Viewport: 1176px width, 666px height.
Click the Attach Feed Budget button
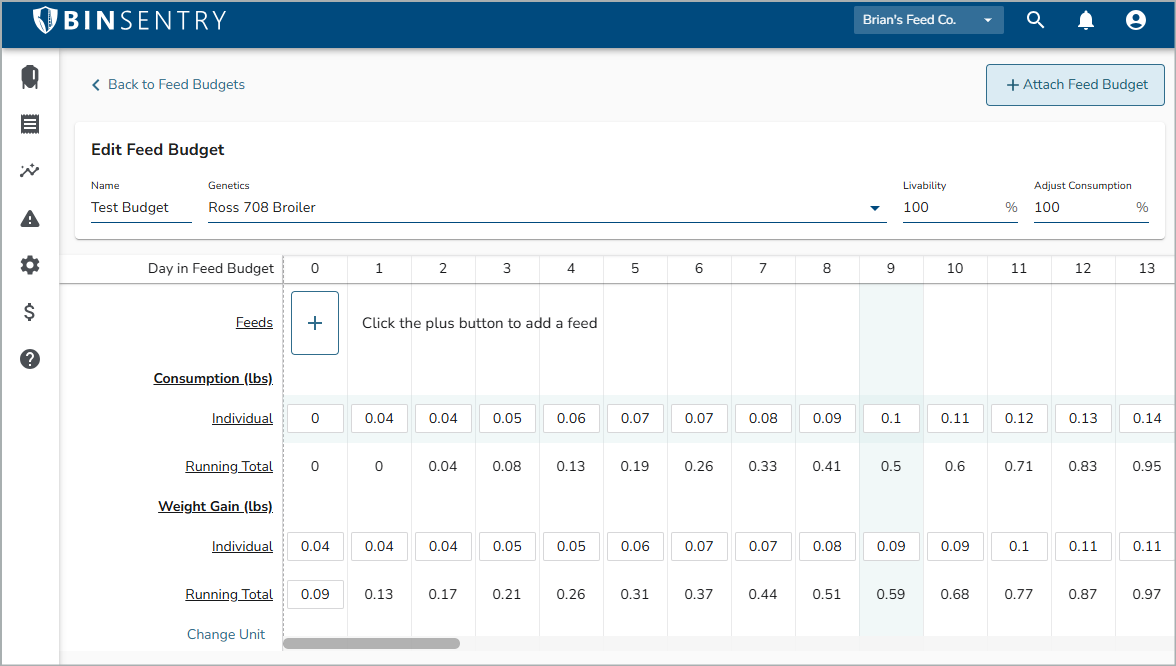[x=1074, y=85]
